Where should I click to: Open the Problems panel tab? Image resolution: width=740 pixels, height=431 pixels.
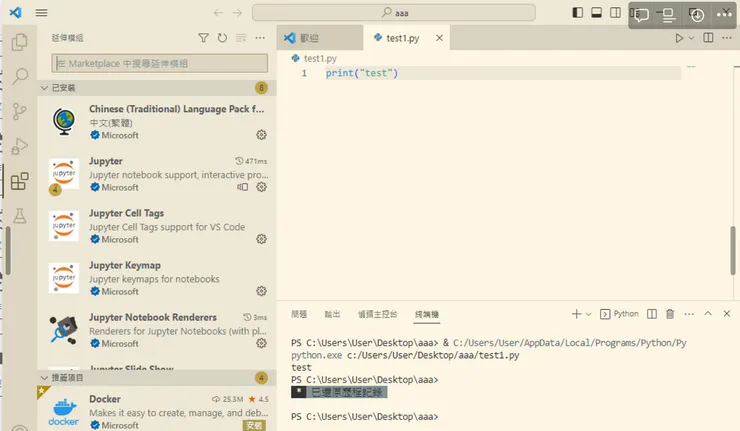click(x=299, y=314)
